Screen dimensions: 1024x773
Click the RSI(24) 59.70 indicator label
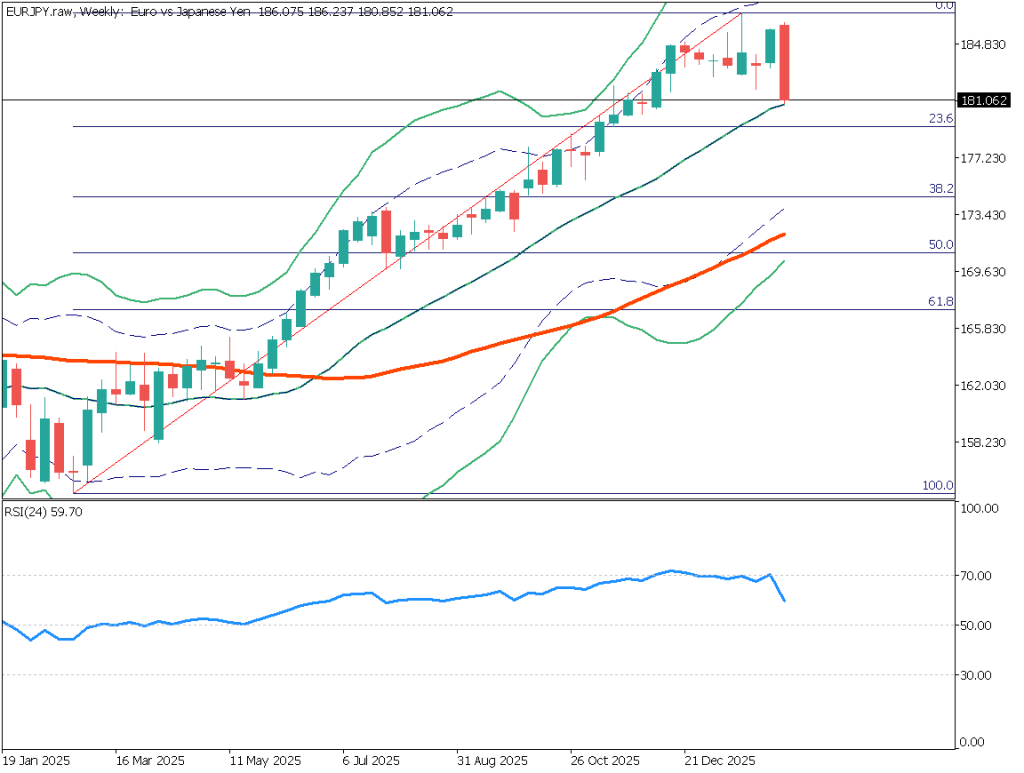coord(43,513)
